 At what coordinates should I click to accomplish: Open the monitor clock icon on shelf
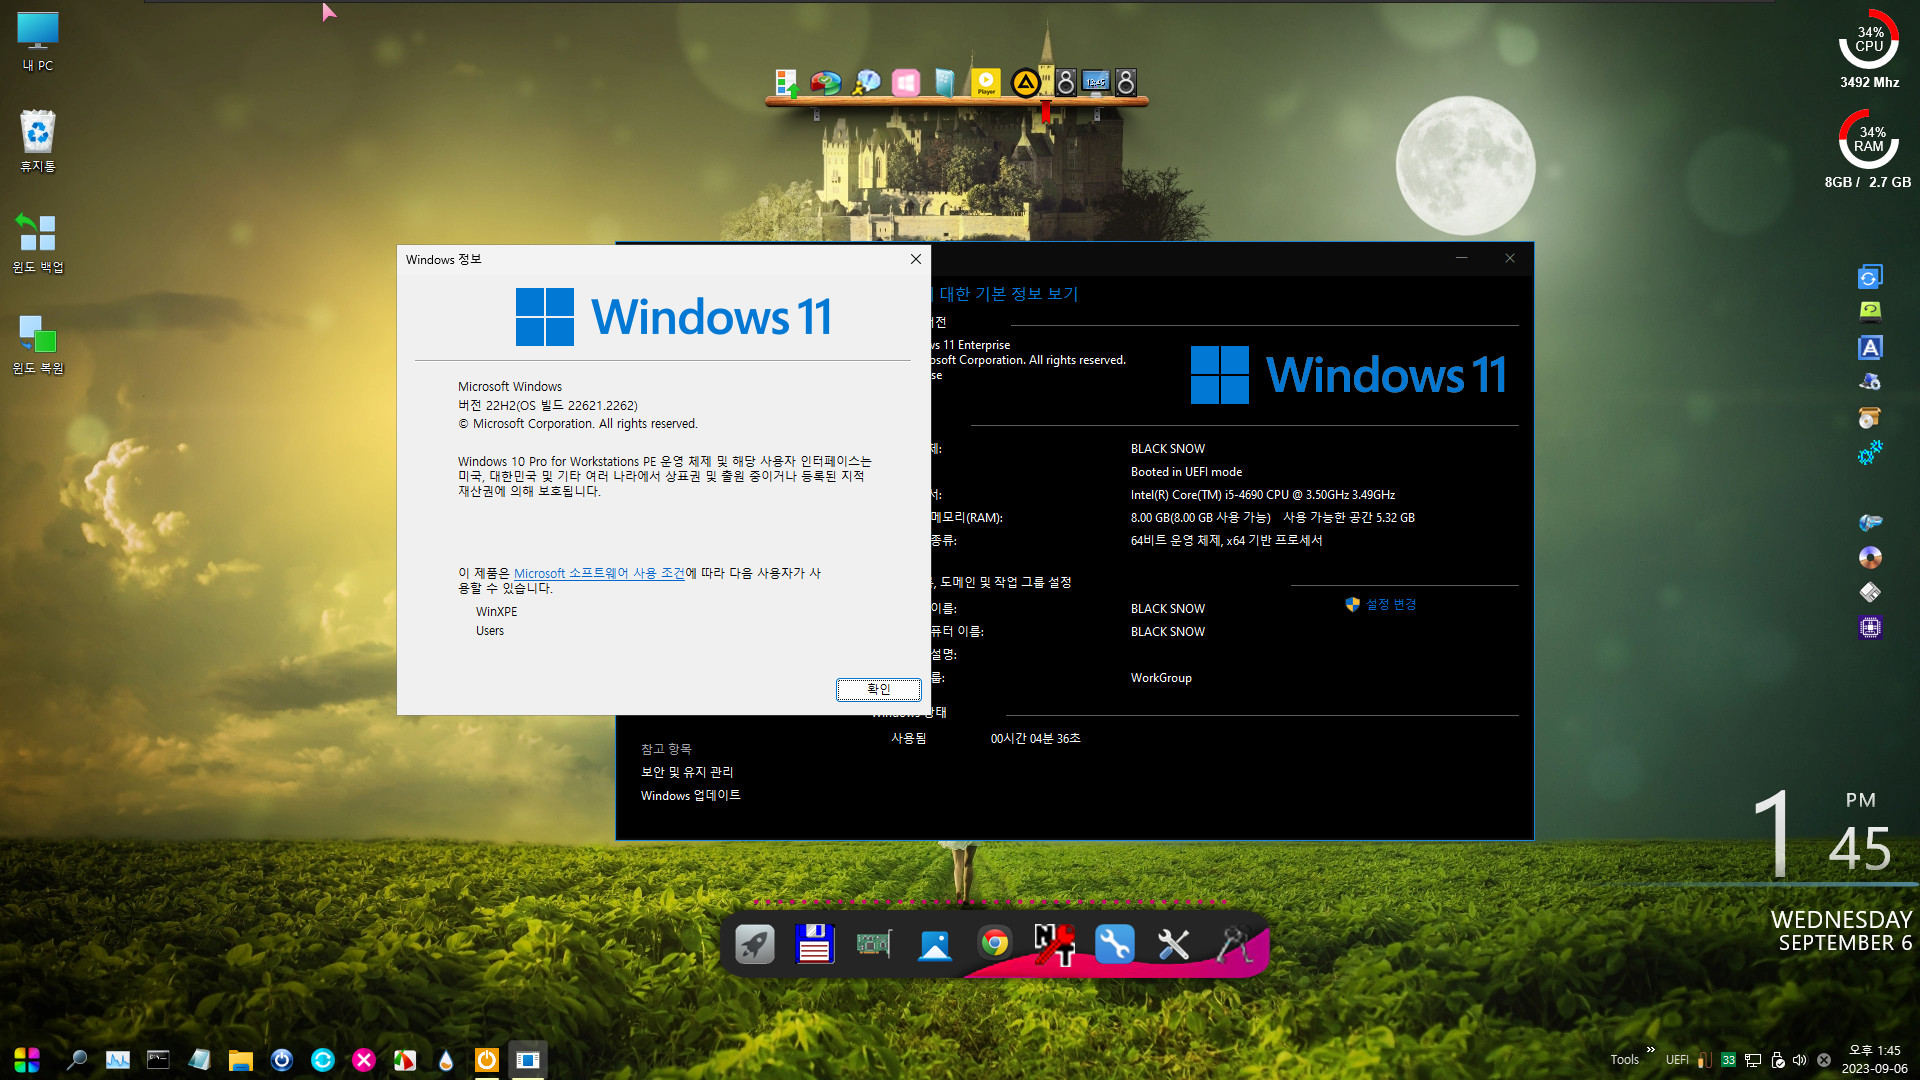[x=1097, y=82]
